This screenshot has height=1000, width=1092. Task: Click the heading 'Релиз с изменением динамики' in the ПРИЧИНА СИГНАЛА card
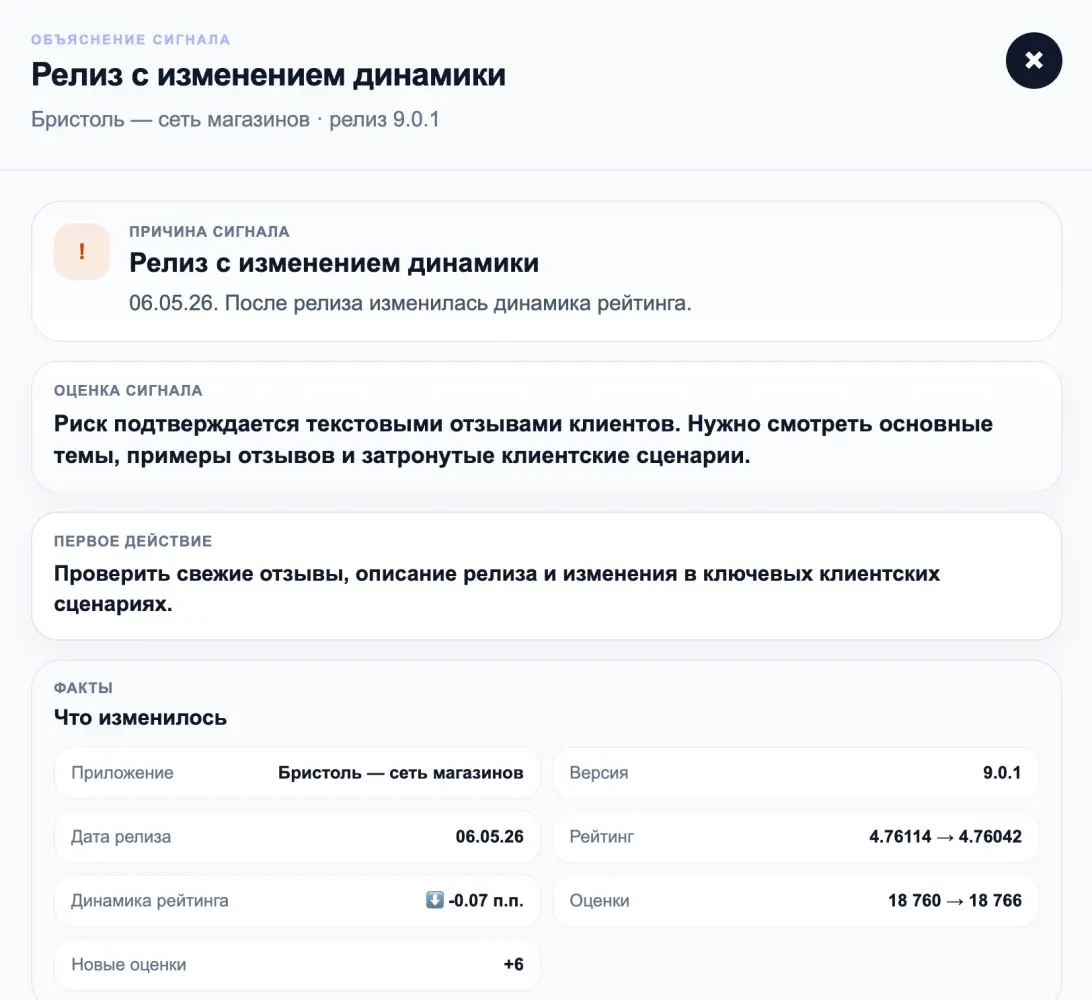point(334,263)
